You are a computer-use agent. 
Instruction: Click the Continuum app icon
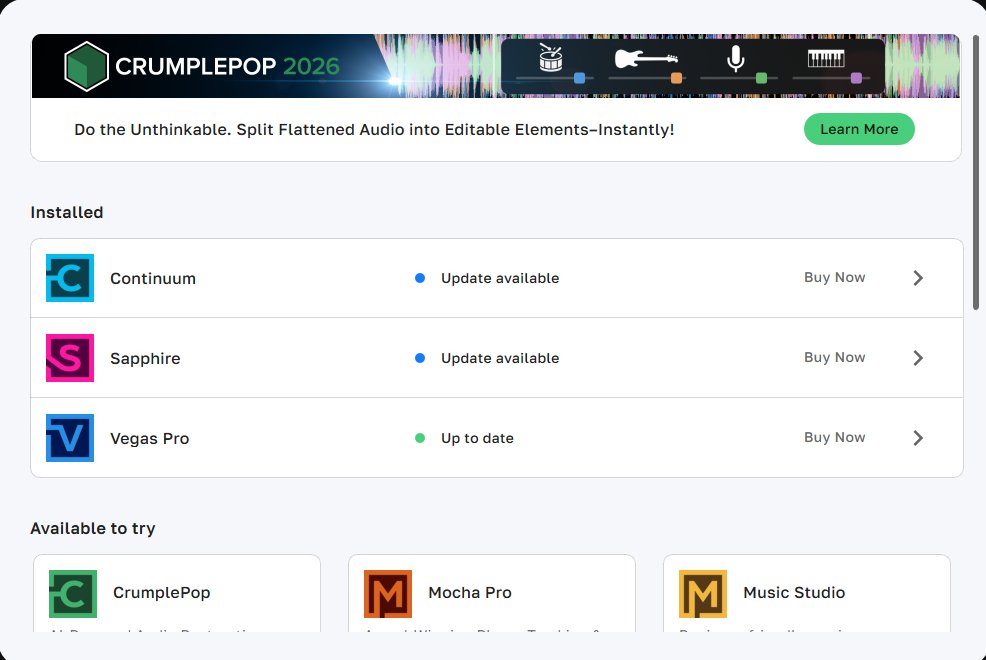coord(70,278)
